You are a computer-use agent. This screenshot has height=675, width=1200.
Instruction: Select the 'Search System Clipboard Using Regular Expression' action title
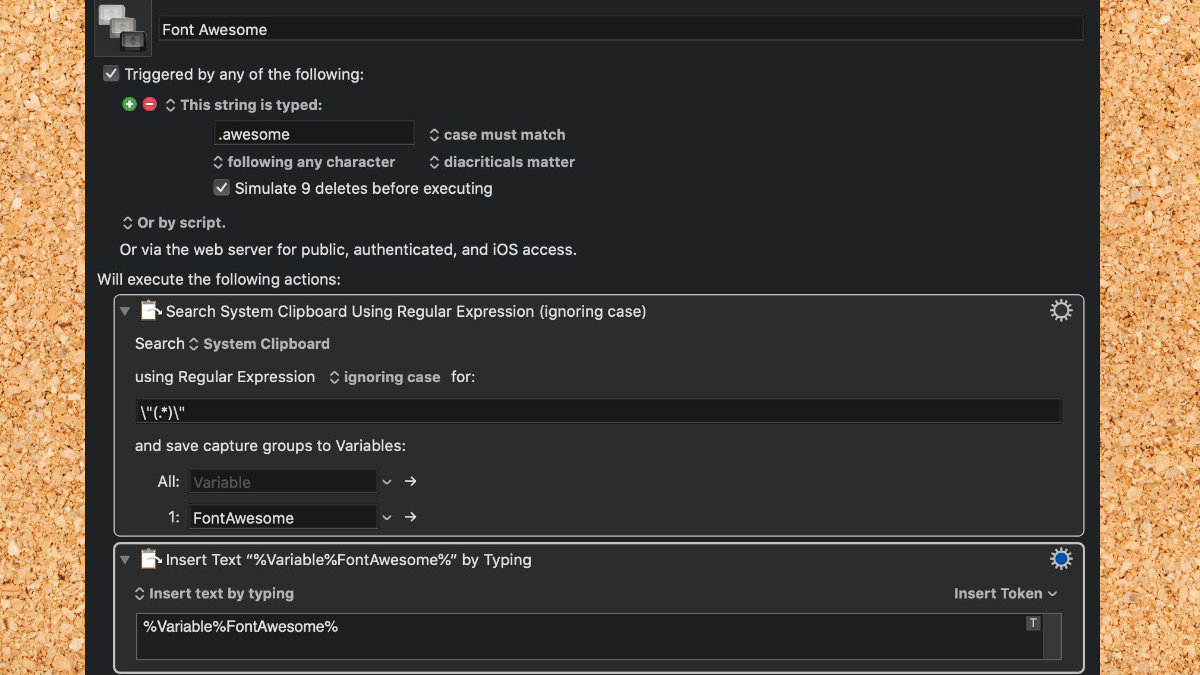point(406,311)
